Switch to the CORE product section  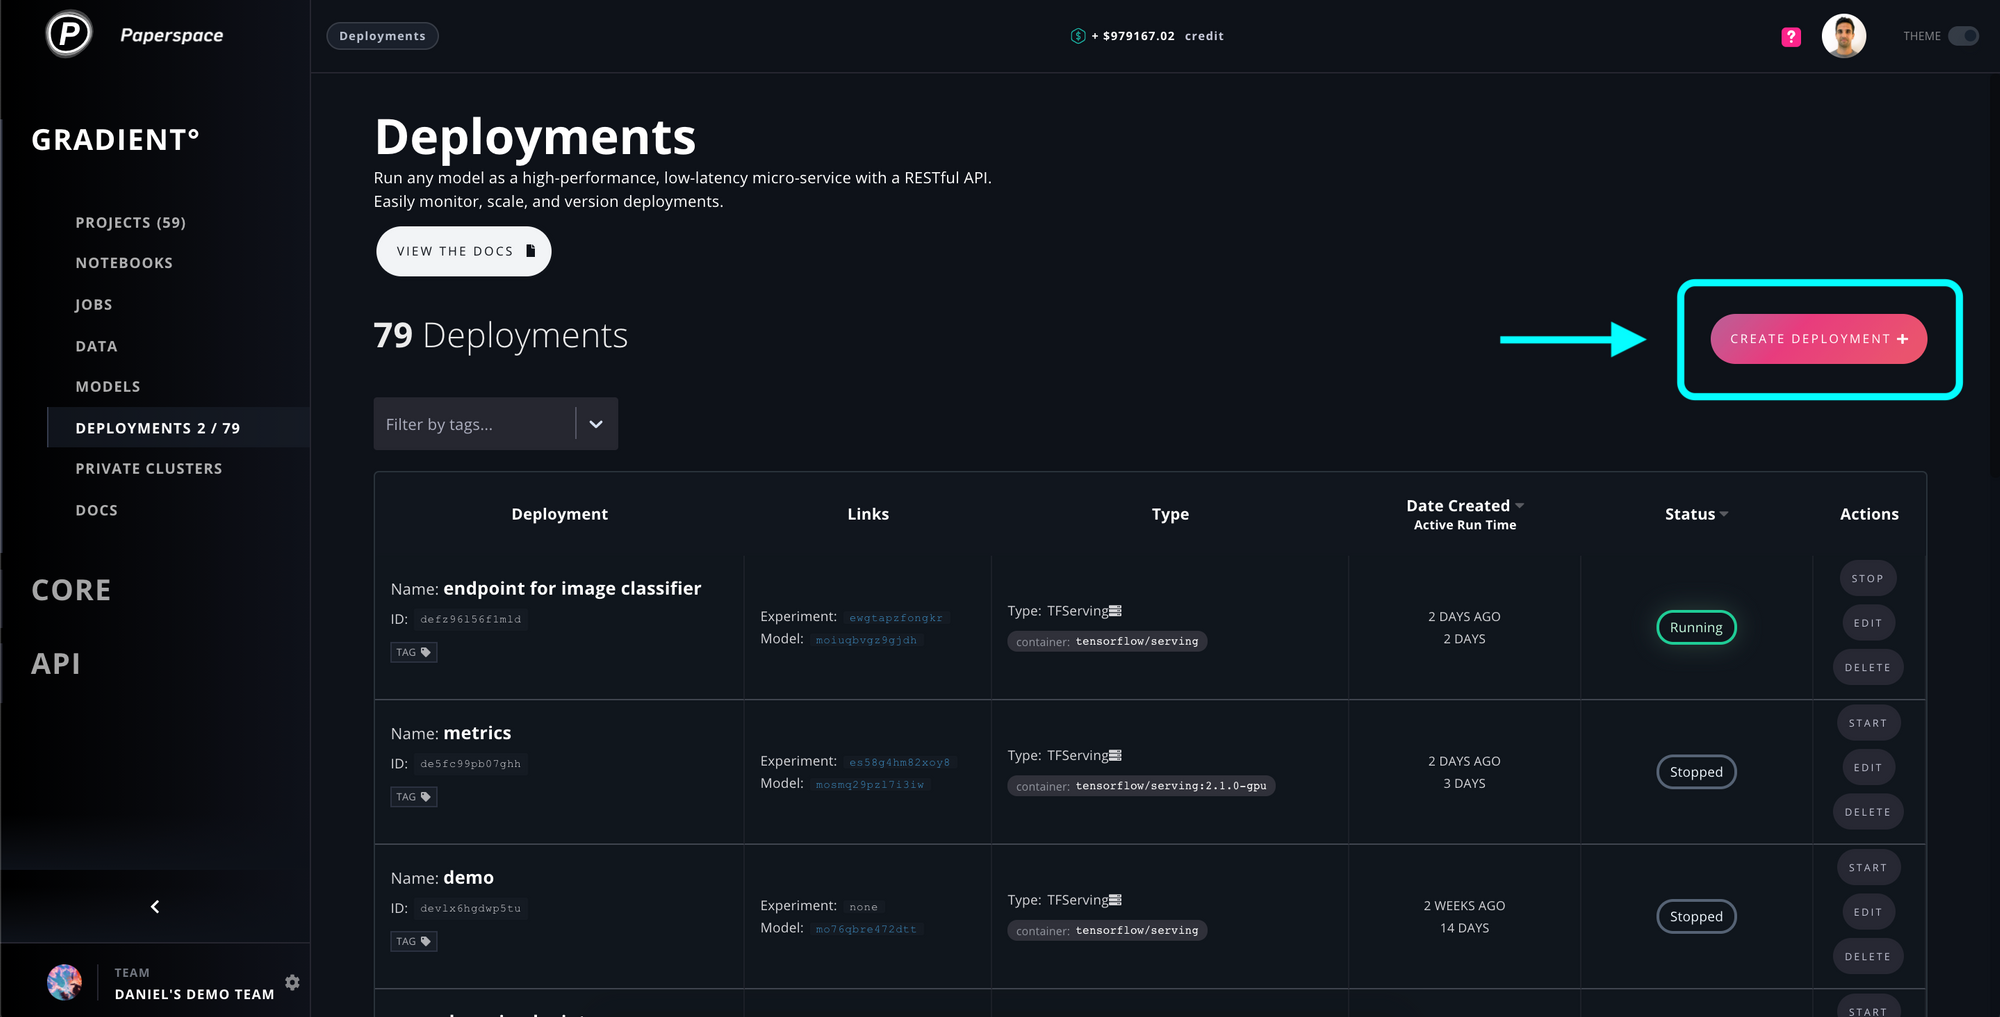coord(72,590)
